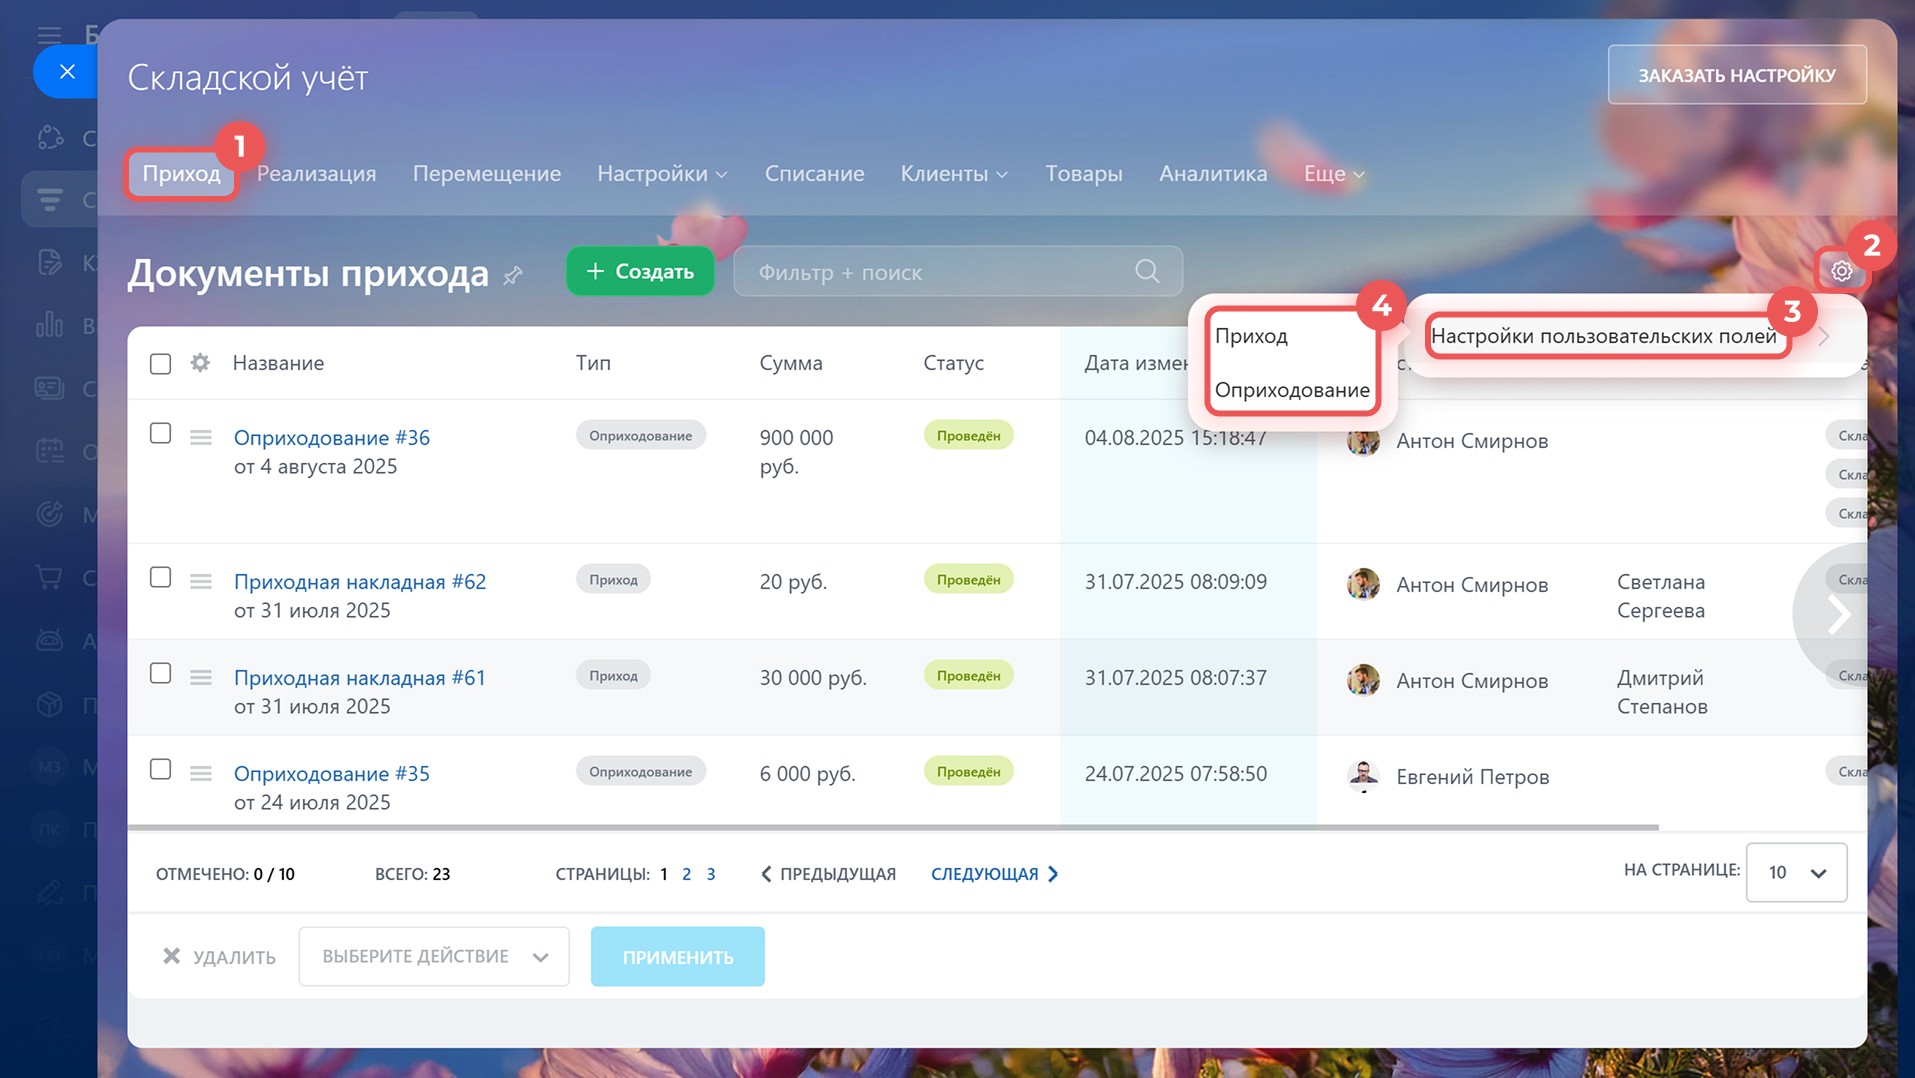Click the search magnifier icon
The width and height of the screenshot is (1915, 1078).
tap(1147, 271)
